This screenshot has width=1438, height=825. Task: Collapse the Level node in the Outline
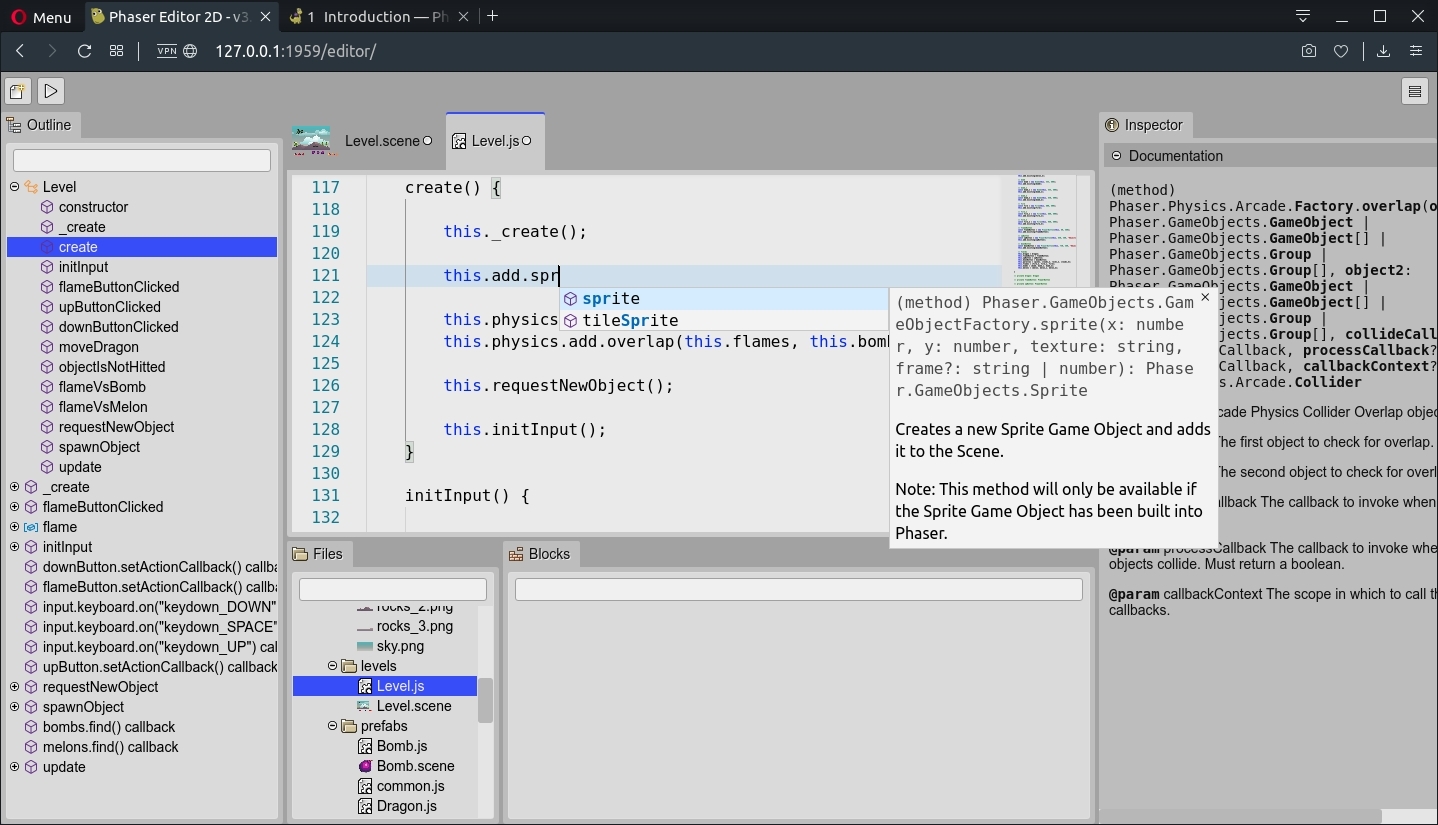[x=13, y=186]
